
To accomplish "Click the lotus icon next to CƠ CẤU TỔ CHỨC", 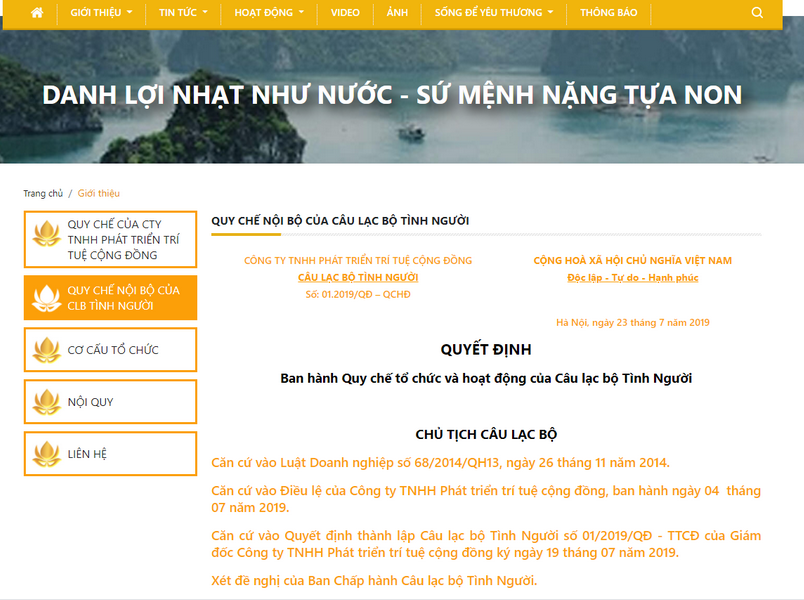I will [x=45, y=349].
